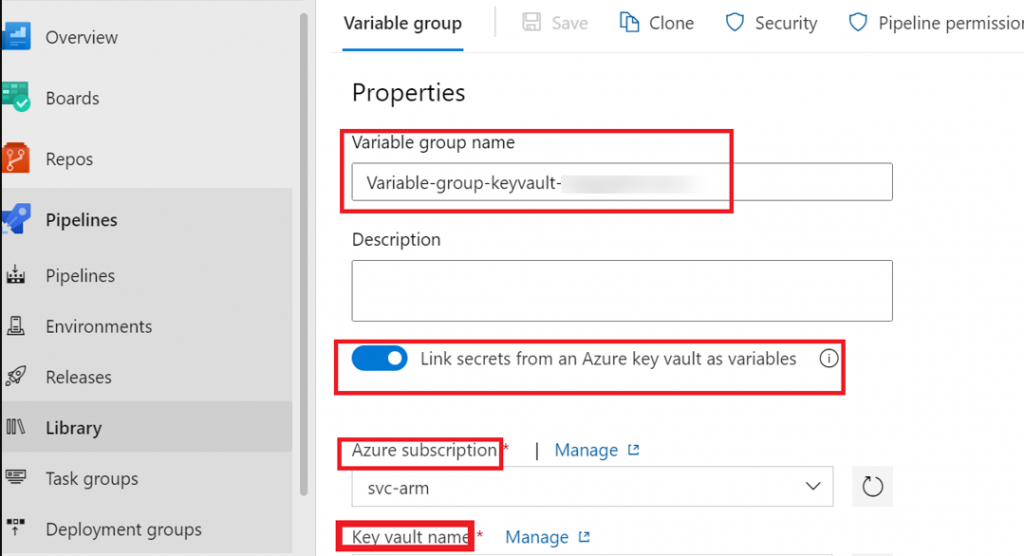Screen dimensions: 1024x556
Task: Open the Library section in the sidebar
Action: [147, 427]
